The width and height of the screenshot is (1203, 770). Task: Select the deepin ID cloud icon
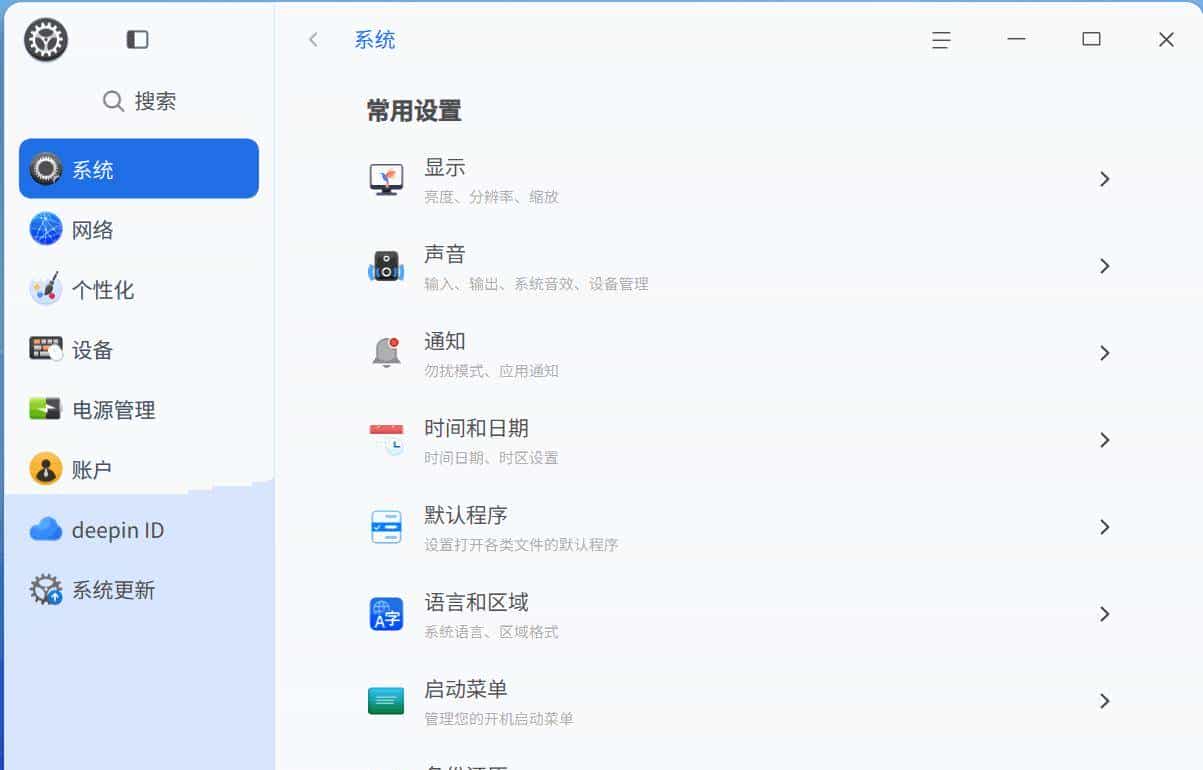pos(44,529)
